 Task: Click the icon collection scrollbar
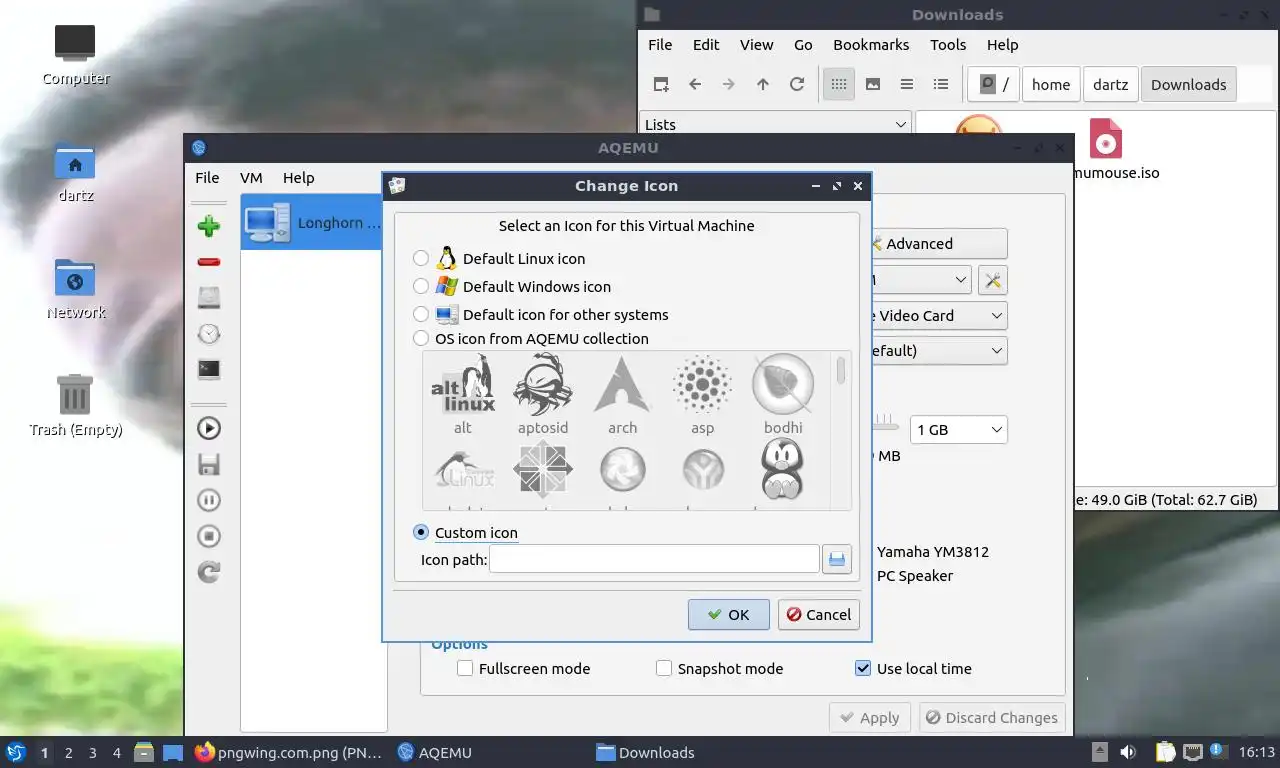pos(841,370)
